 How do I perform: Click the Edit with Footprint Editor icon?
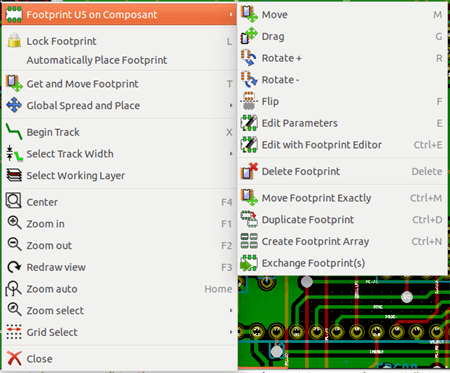(249, 144)
